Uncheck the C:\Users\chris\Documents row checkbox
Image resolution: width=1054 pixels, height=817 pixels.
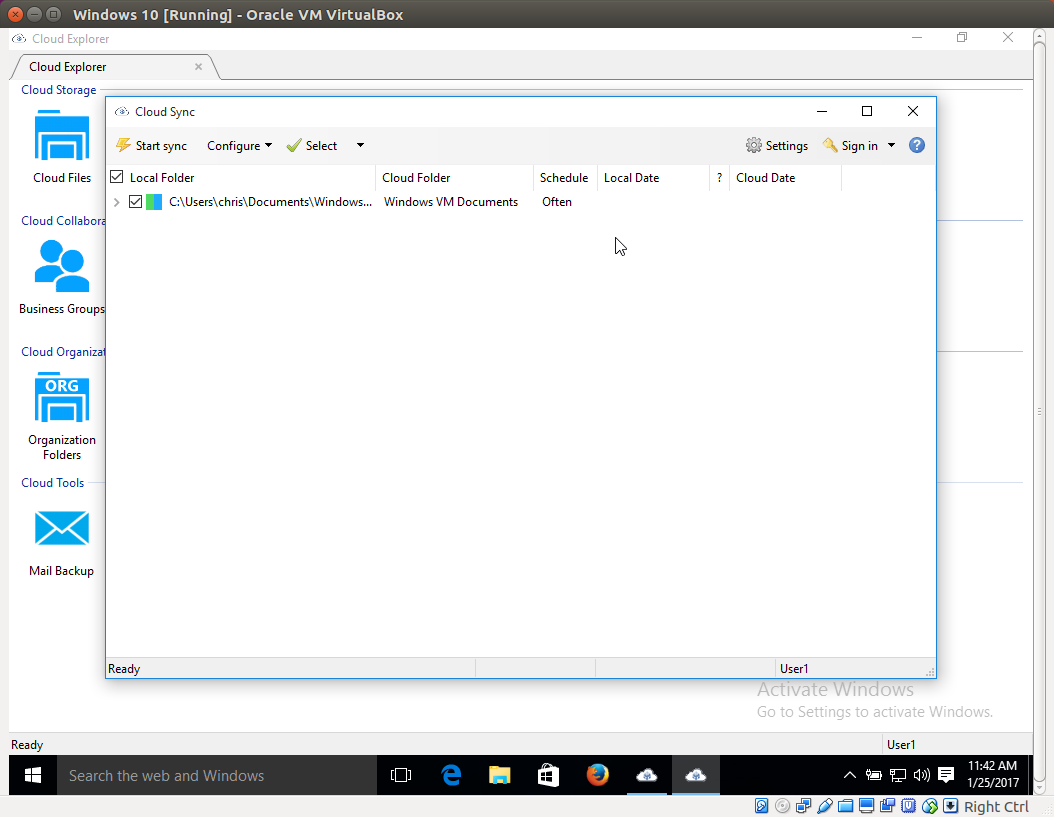click(x=135, y=202)
